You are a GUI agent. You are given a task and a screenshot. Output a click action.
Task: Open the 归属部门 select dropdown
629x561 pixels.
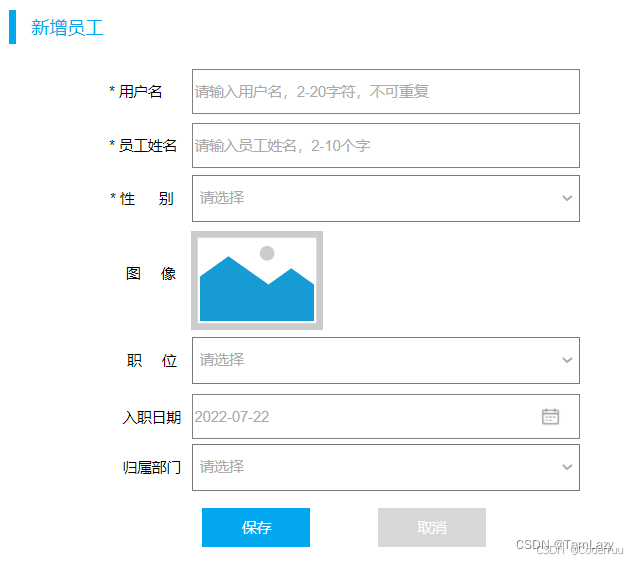(386, 467)
